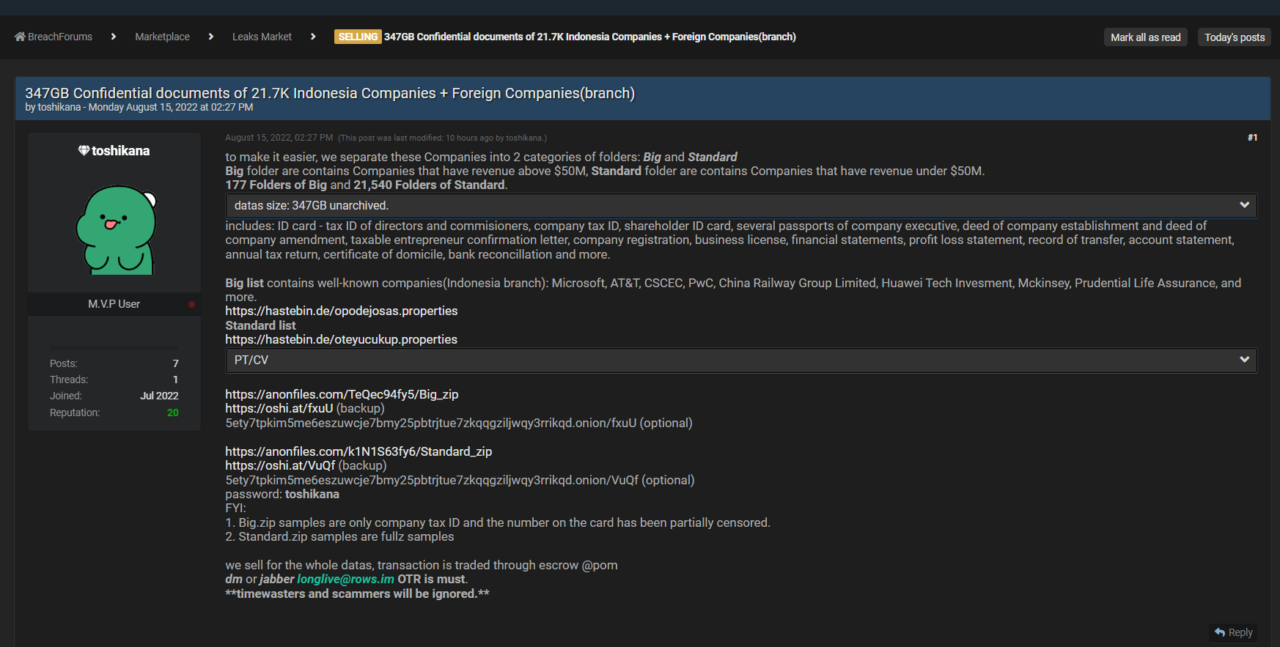1280x647 pixels.
Task: Open toshikana's profile from sidebar username
Action: click(x=120, y=151)
